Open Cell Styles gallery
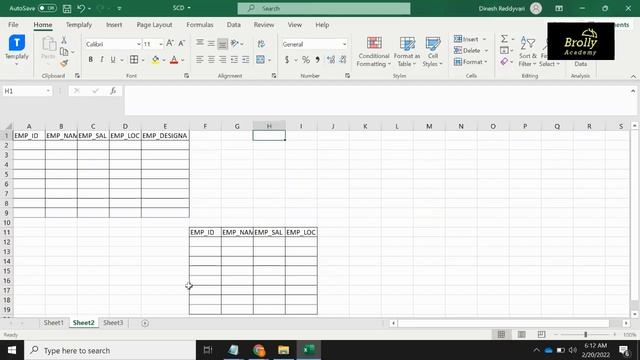The height and width of the screenshot is (360, 640). (433, 51)
